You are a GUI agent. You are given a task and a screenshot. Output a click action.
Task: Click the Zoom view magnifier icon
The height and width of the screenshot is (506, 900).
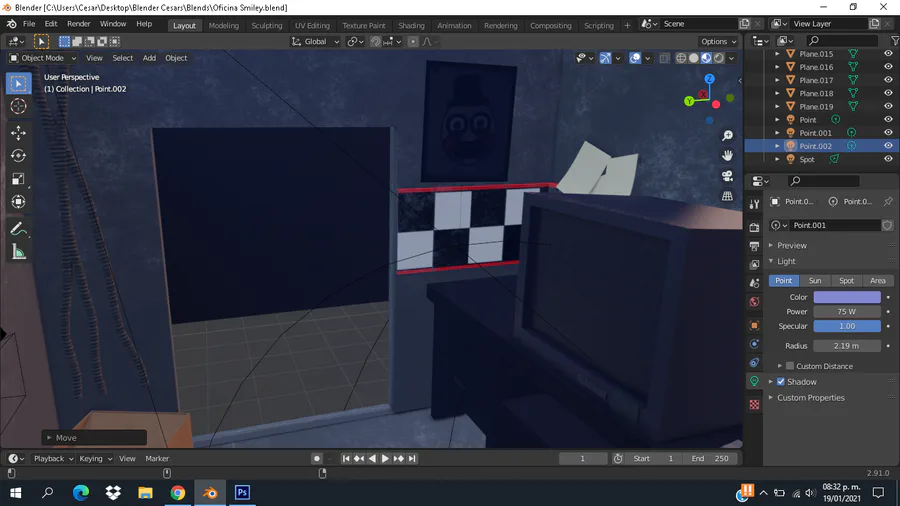(x=727, y=135)
